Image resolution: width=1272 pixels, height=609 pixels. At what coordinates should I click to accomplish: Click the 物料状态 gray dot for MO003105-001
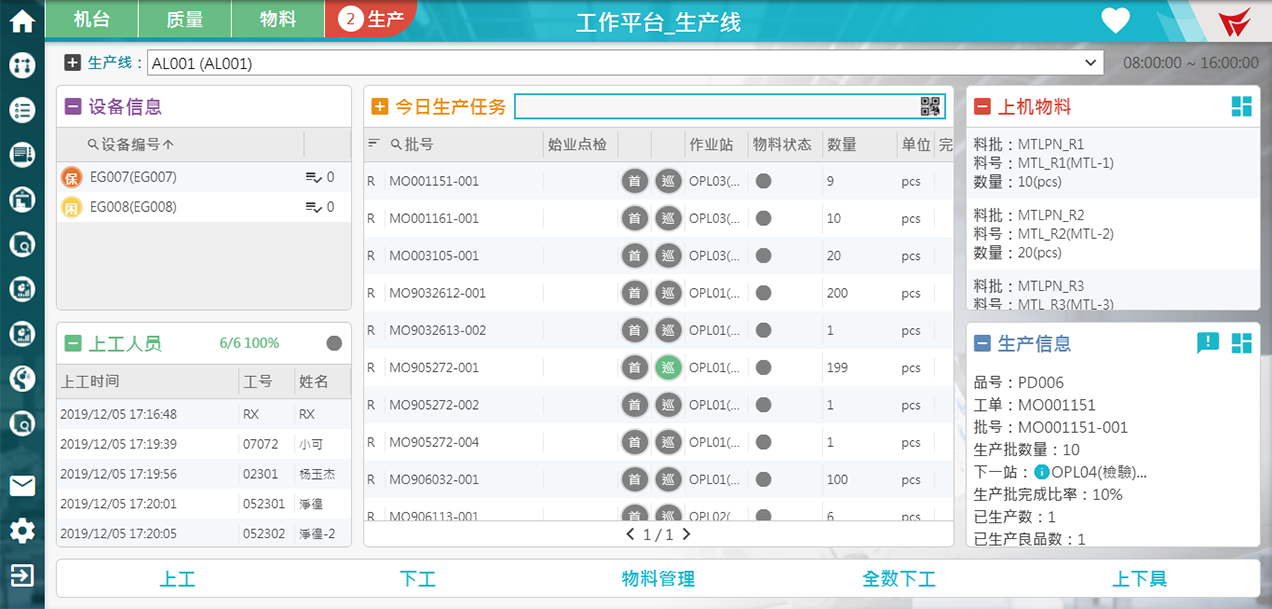tap(763, 256)
